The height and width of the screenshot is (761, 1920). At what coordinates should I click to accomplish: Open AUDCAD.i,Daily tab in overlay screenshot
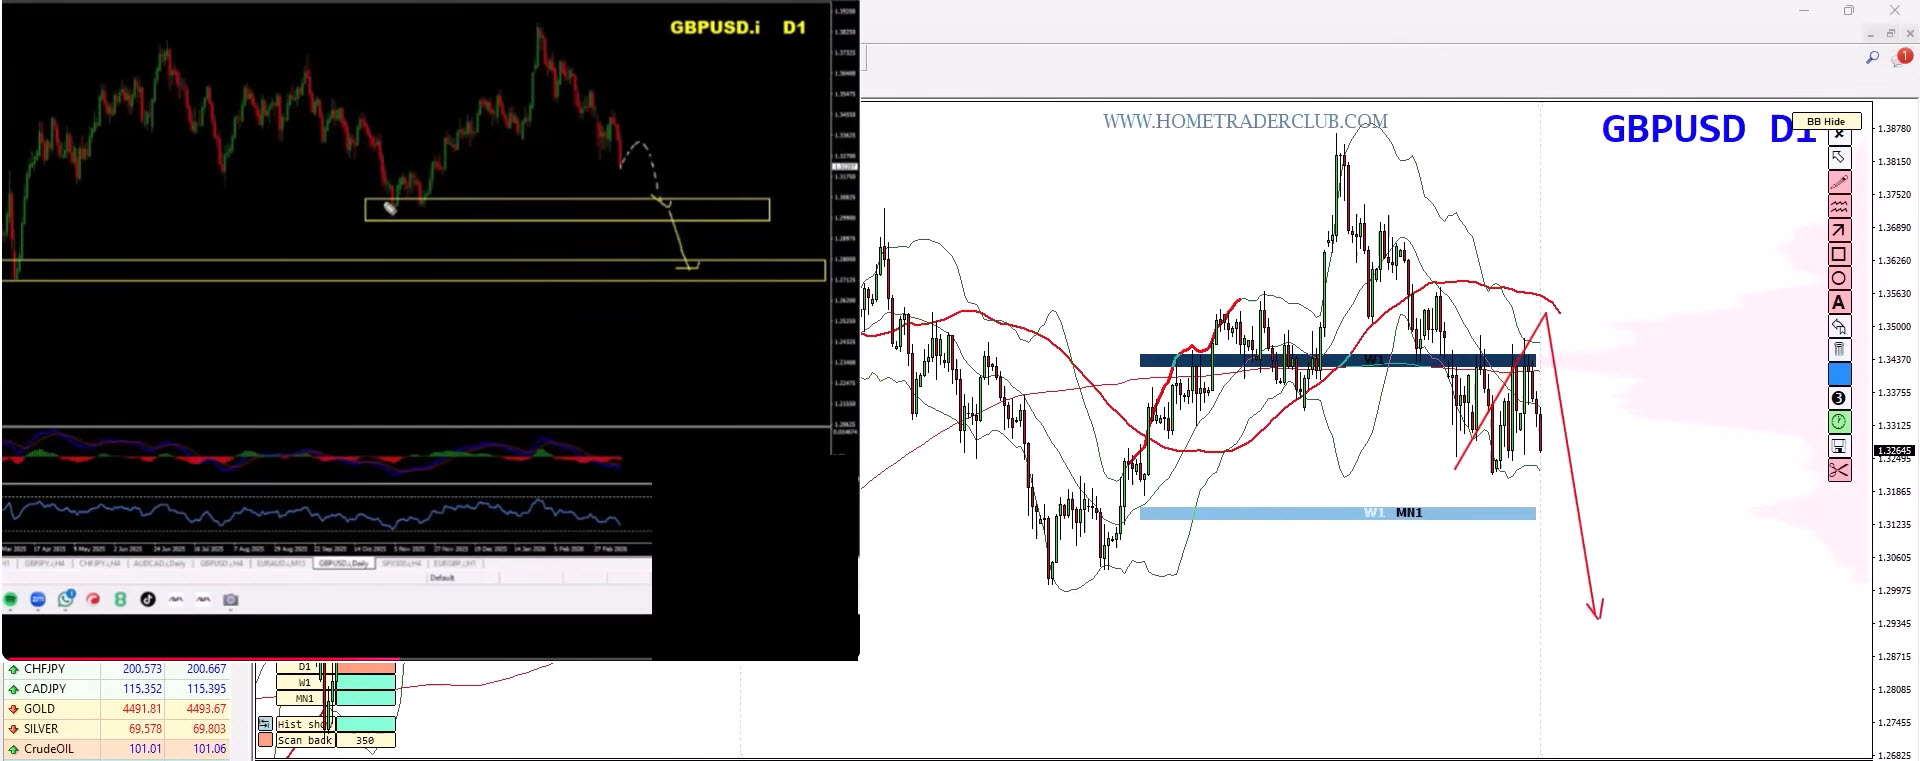pyautogui.click(x=159, y=563)
